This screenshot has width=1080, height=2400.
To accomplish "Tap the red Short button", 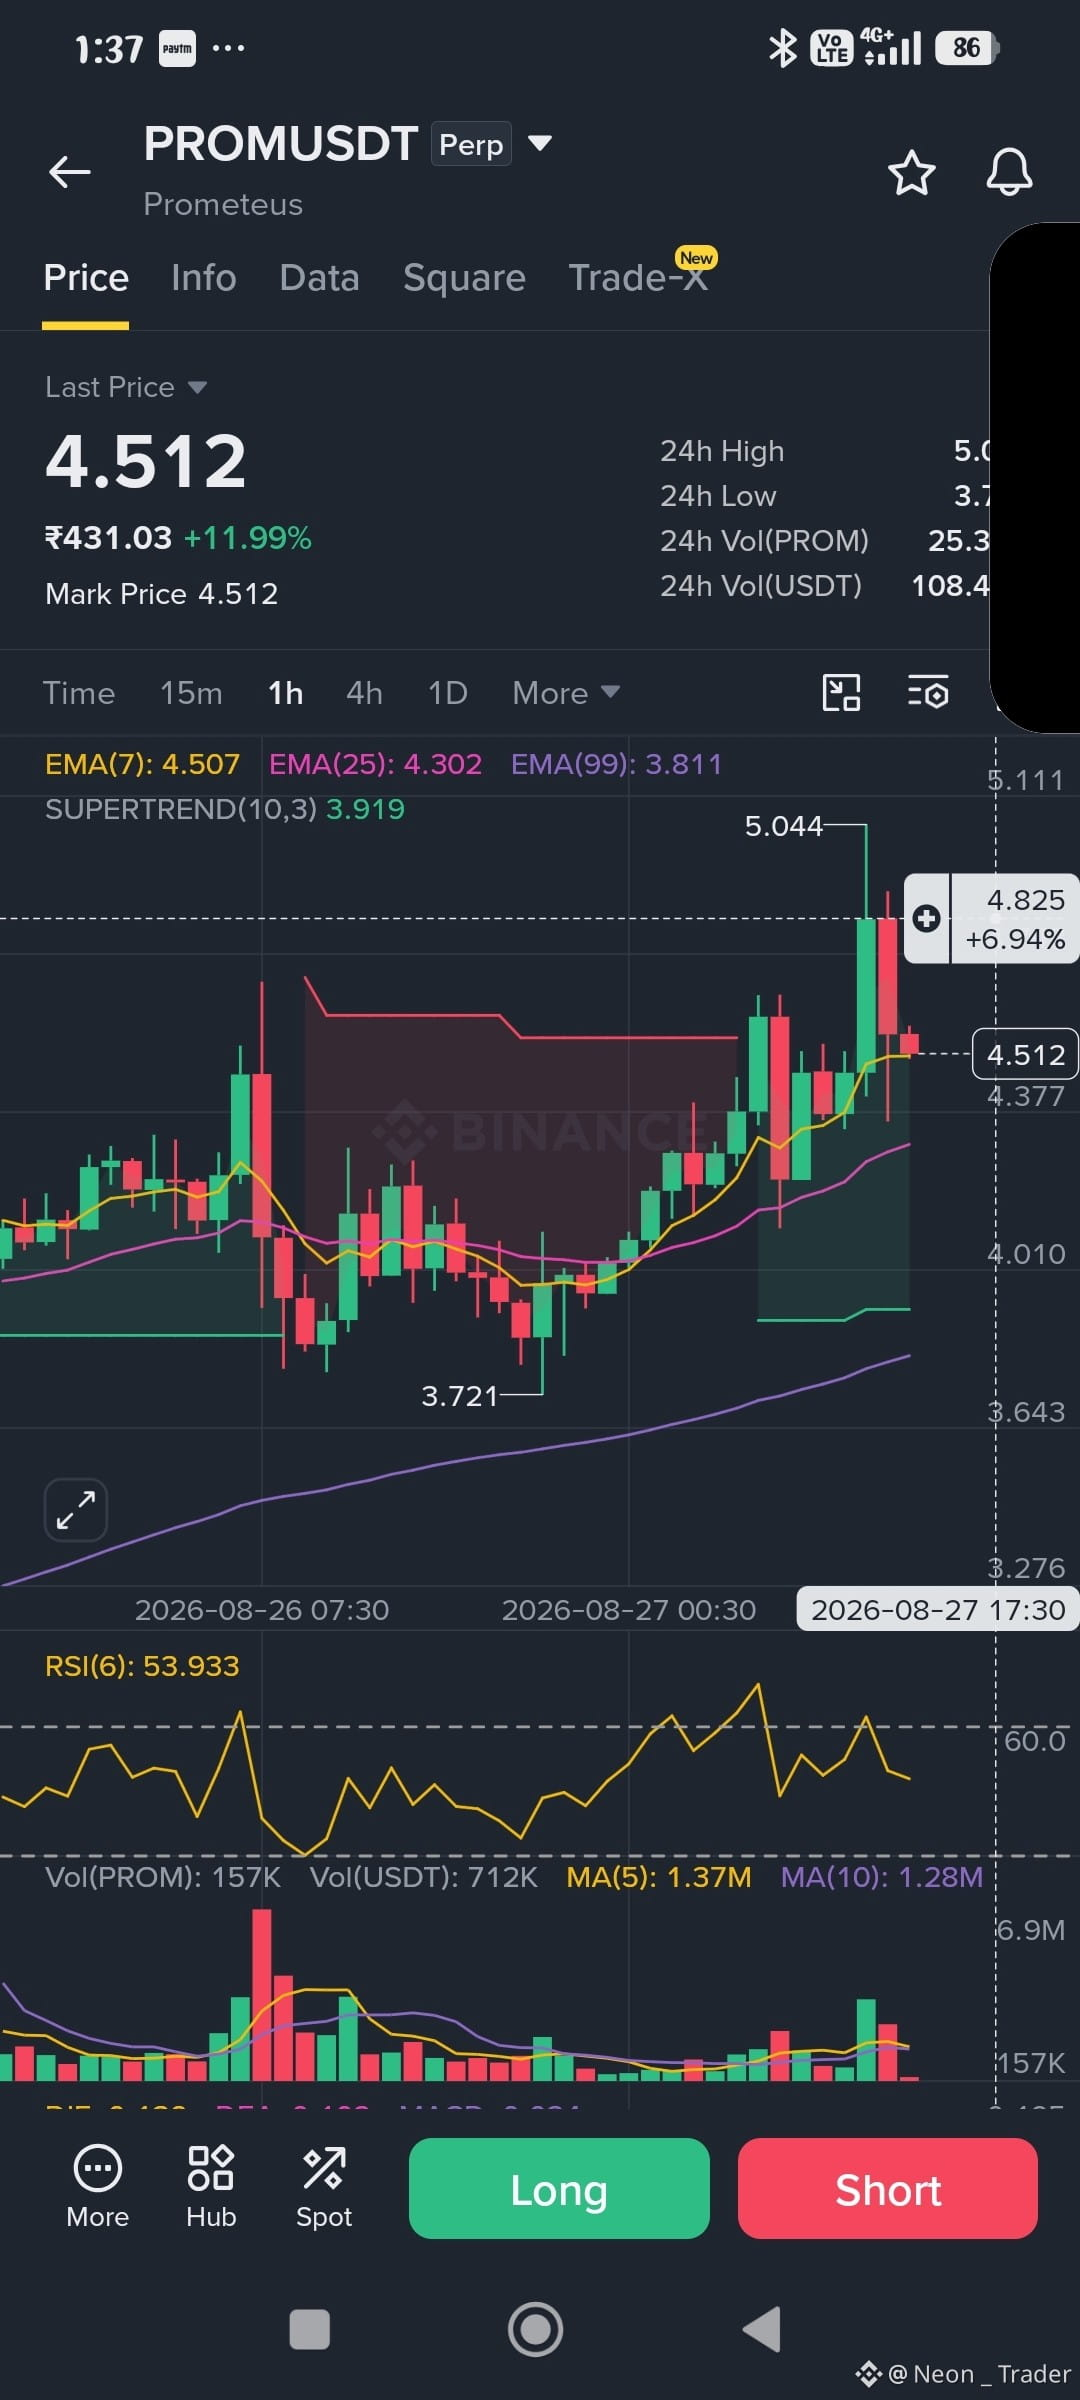I will coord(888,2189).
